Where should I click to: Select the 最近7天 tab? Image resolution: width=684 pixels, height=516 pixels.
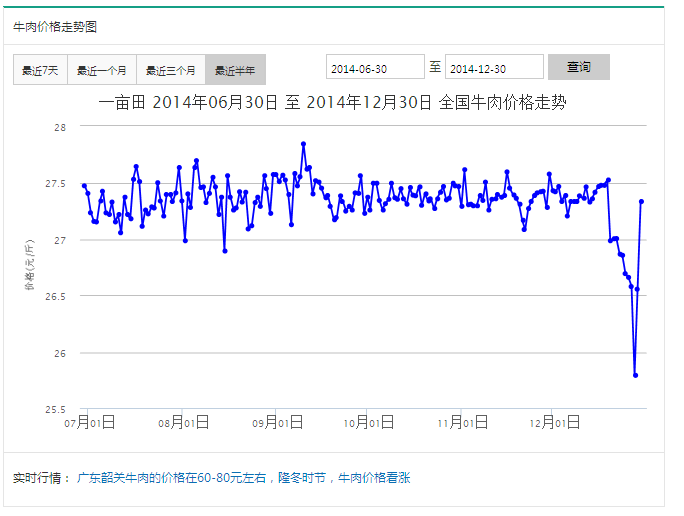(x=40, y=70)
